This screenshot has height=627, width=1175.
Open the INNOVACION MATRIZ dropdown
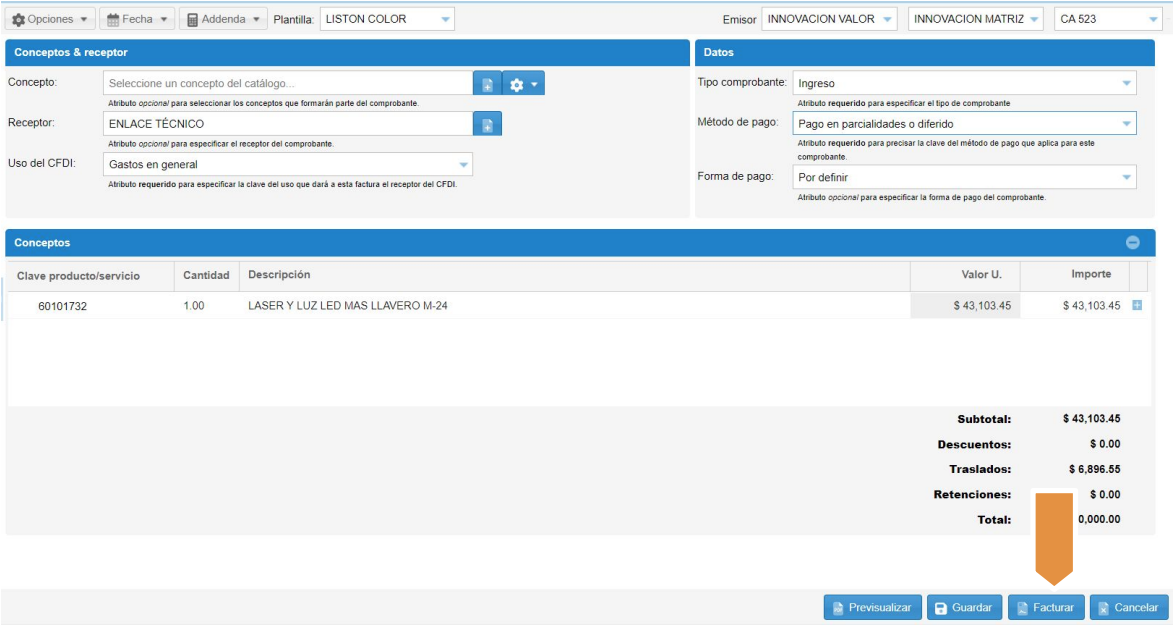975,19
